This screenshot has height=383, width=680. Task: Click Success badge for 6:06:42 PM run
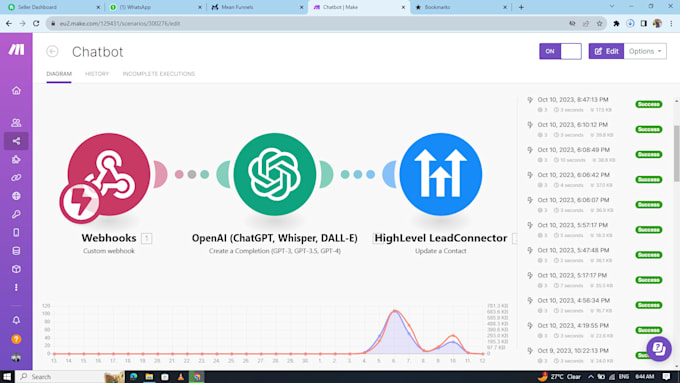coord(649,180)
